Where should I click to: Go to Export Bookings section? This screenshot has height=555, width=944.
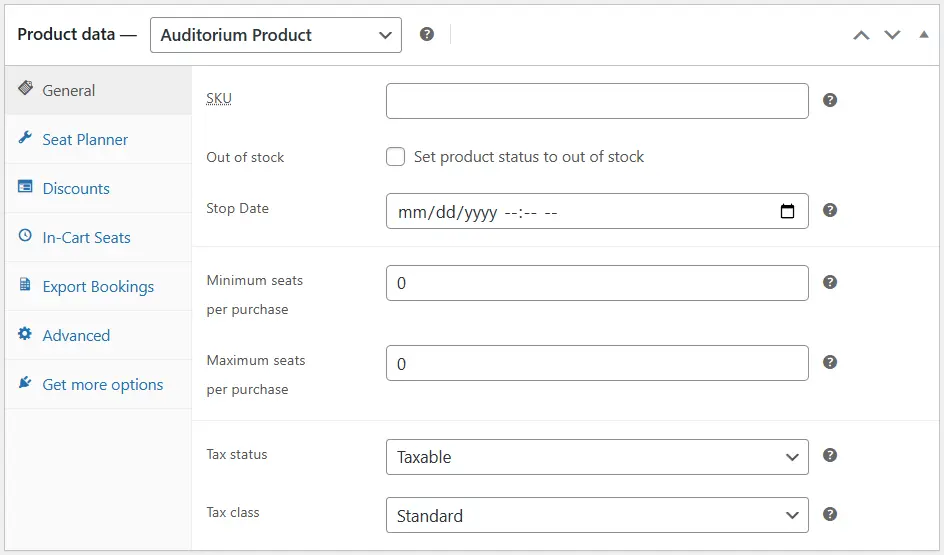tap(98, 287)
